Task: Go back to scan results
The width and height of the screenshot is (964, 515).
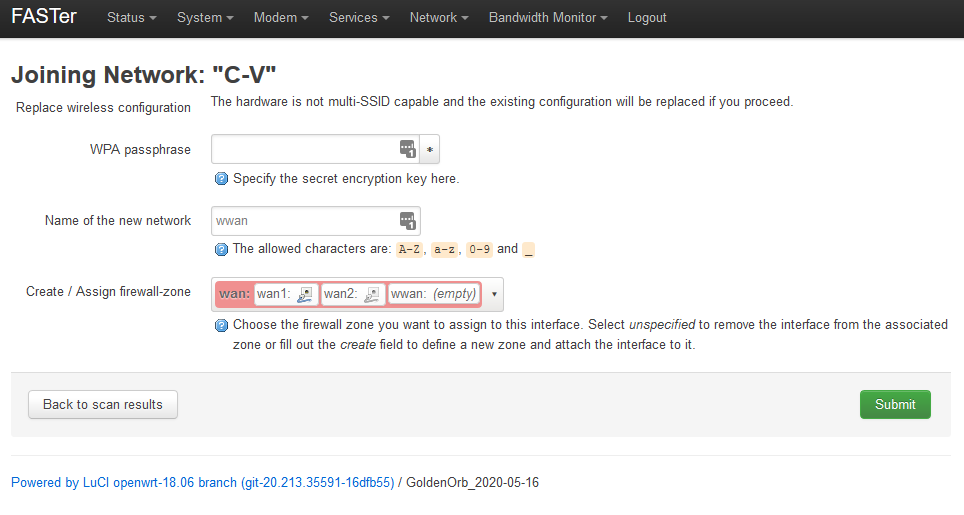Action: pyautogui.click(x=103, y=404)
